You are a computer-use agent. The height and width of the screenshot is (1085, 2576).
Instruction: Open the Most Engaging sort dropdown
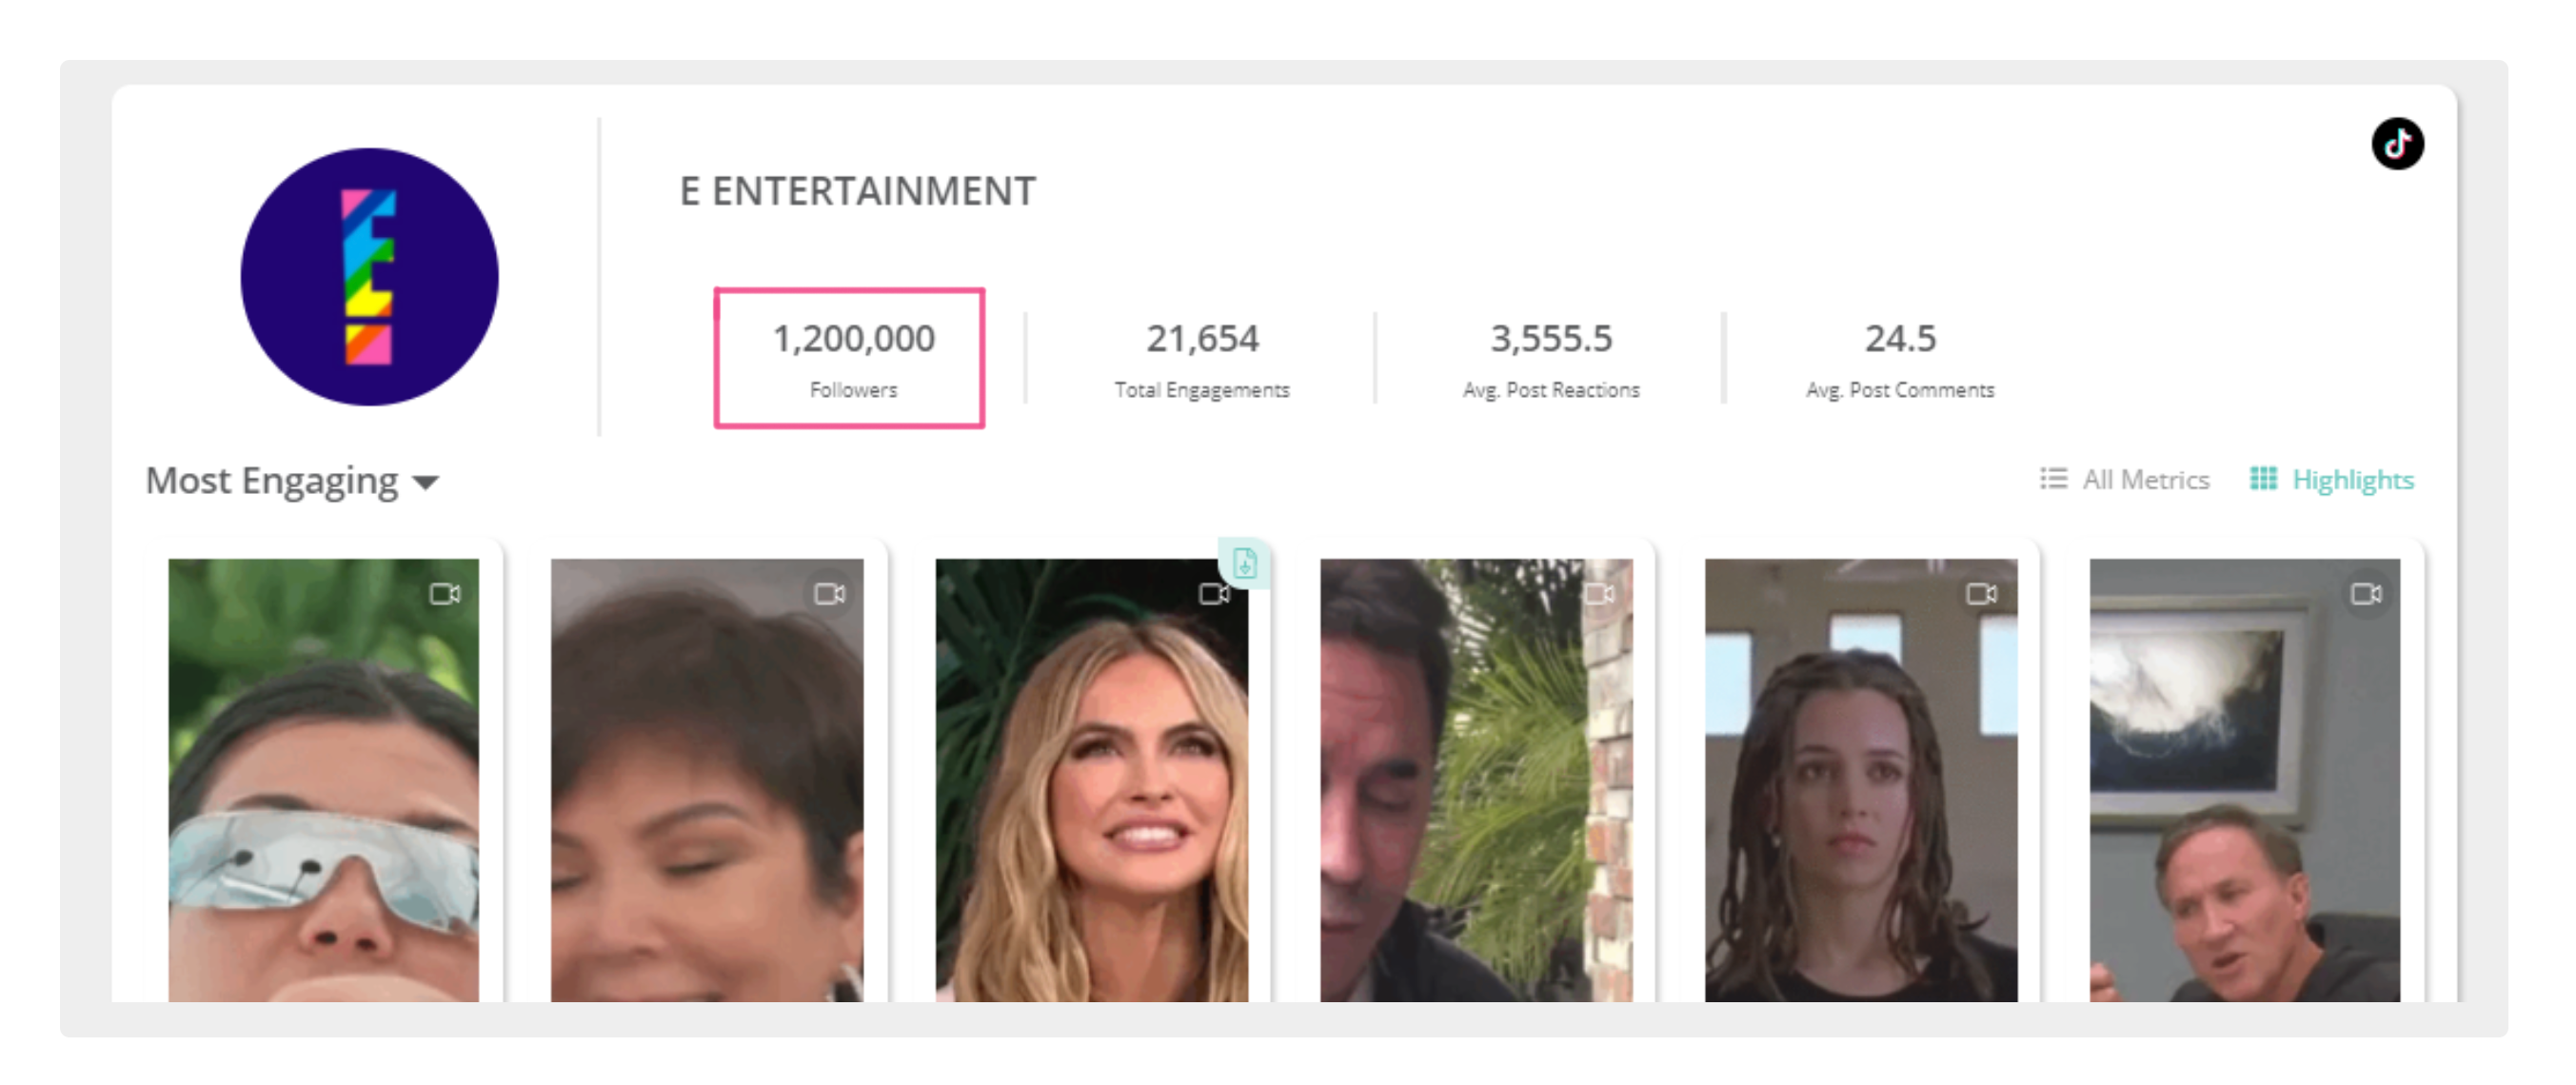pos(292,481)
